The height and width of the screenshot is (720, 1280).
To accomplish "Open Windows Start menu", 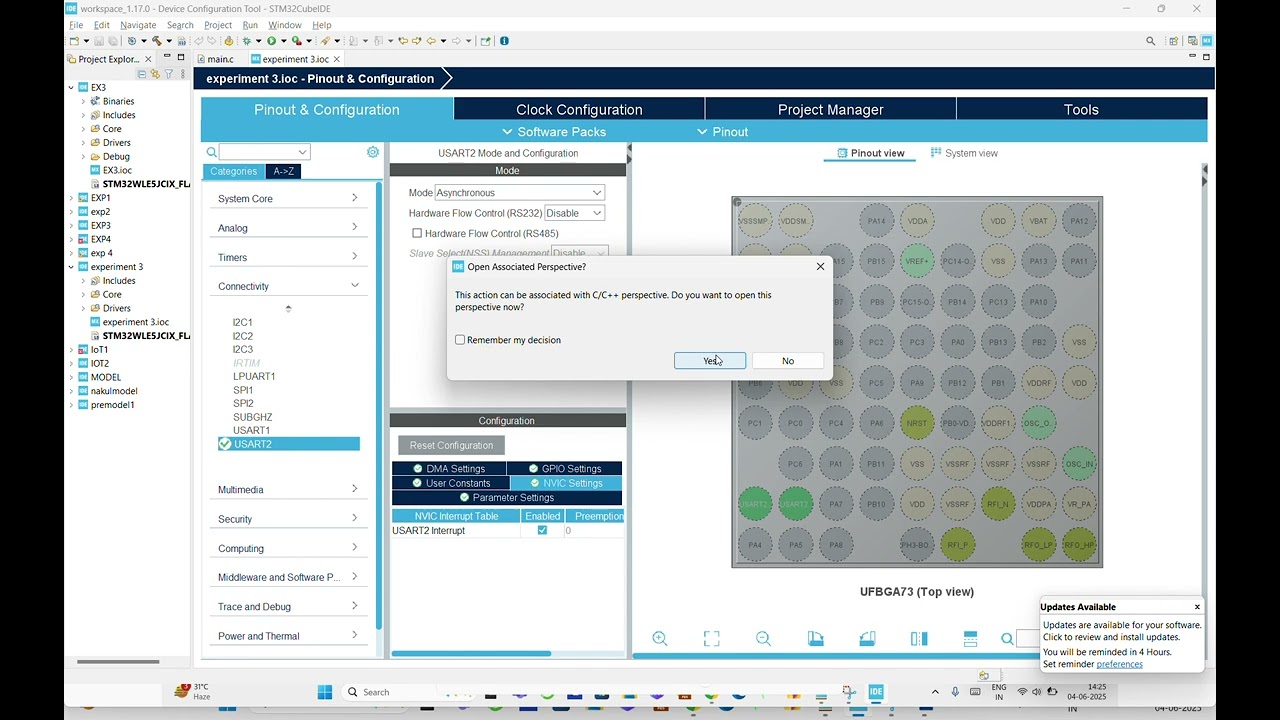I will (325, 692).
